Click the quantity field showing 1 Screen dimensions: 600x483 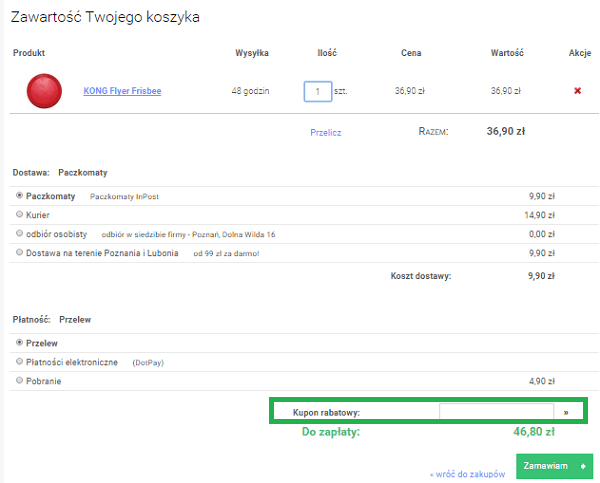(x=317, y=91)
